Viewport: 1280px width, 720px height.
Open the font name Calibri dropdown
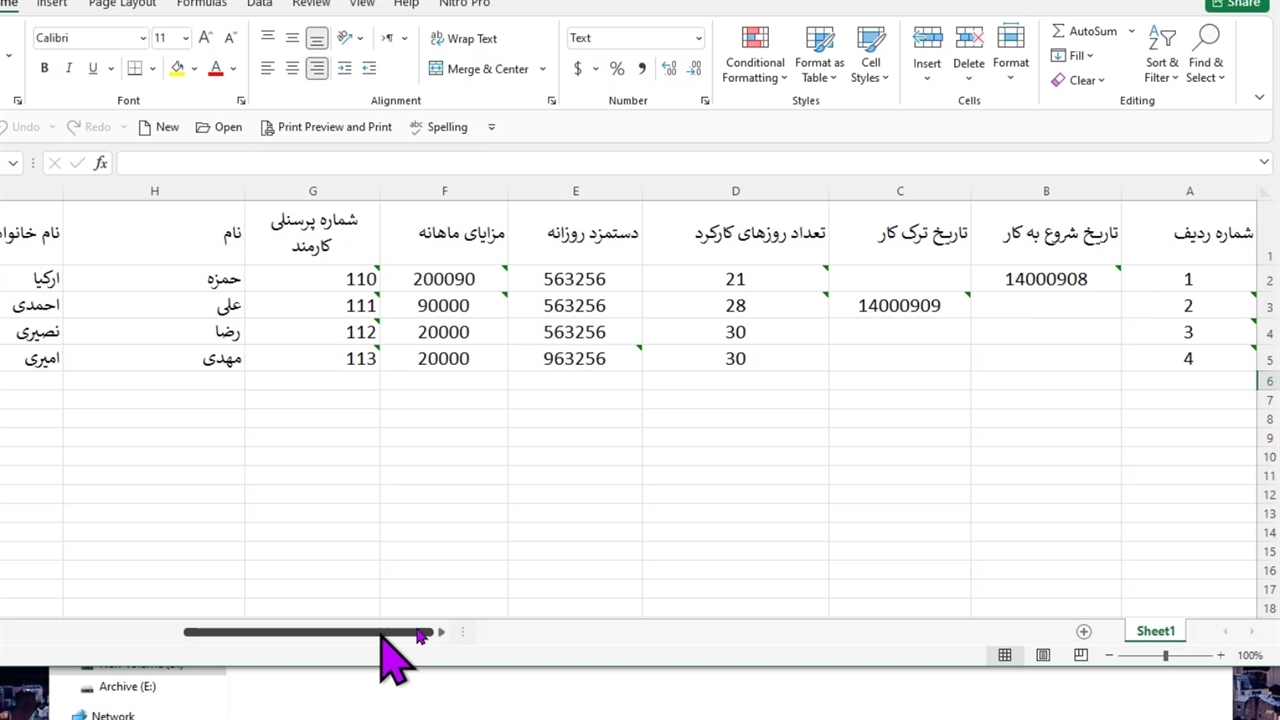pyautogui.click(x=142, y=39)
